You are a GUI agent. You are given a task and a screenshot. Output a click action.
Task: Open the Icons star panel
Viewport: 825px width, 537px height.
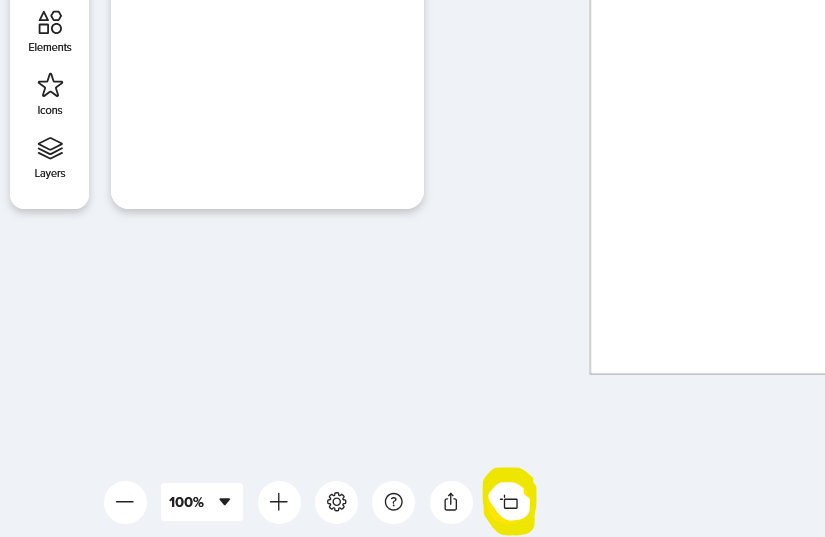pos(50,94)
